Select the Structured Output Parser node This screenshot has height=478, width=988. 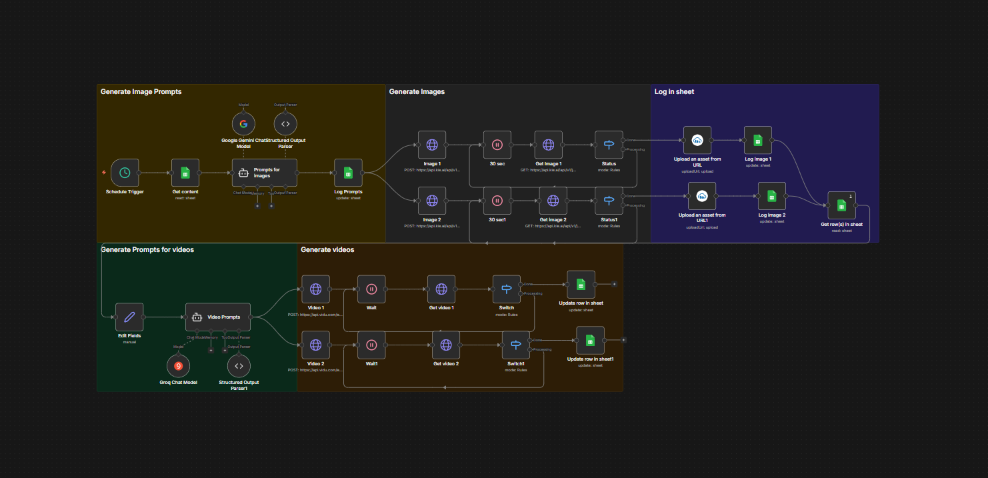(x=285, y=123)
